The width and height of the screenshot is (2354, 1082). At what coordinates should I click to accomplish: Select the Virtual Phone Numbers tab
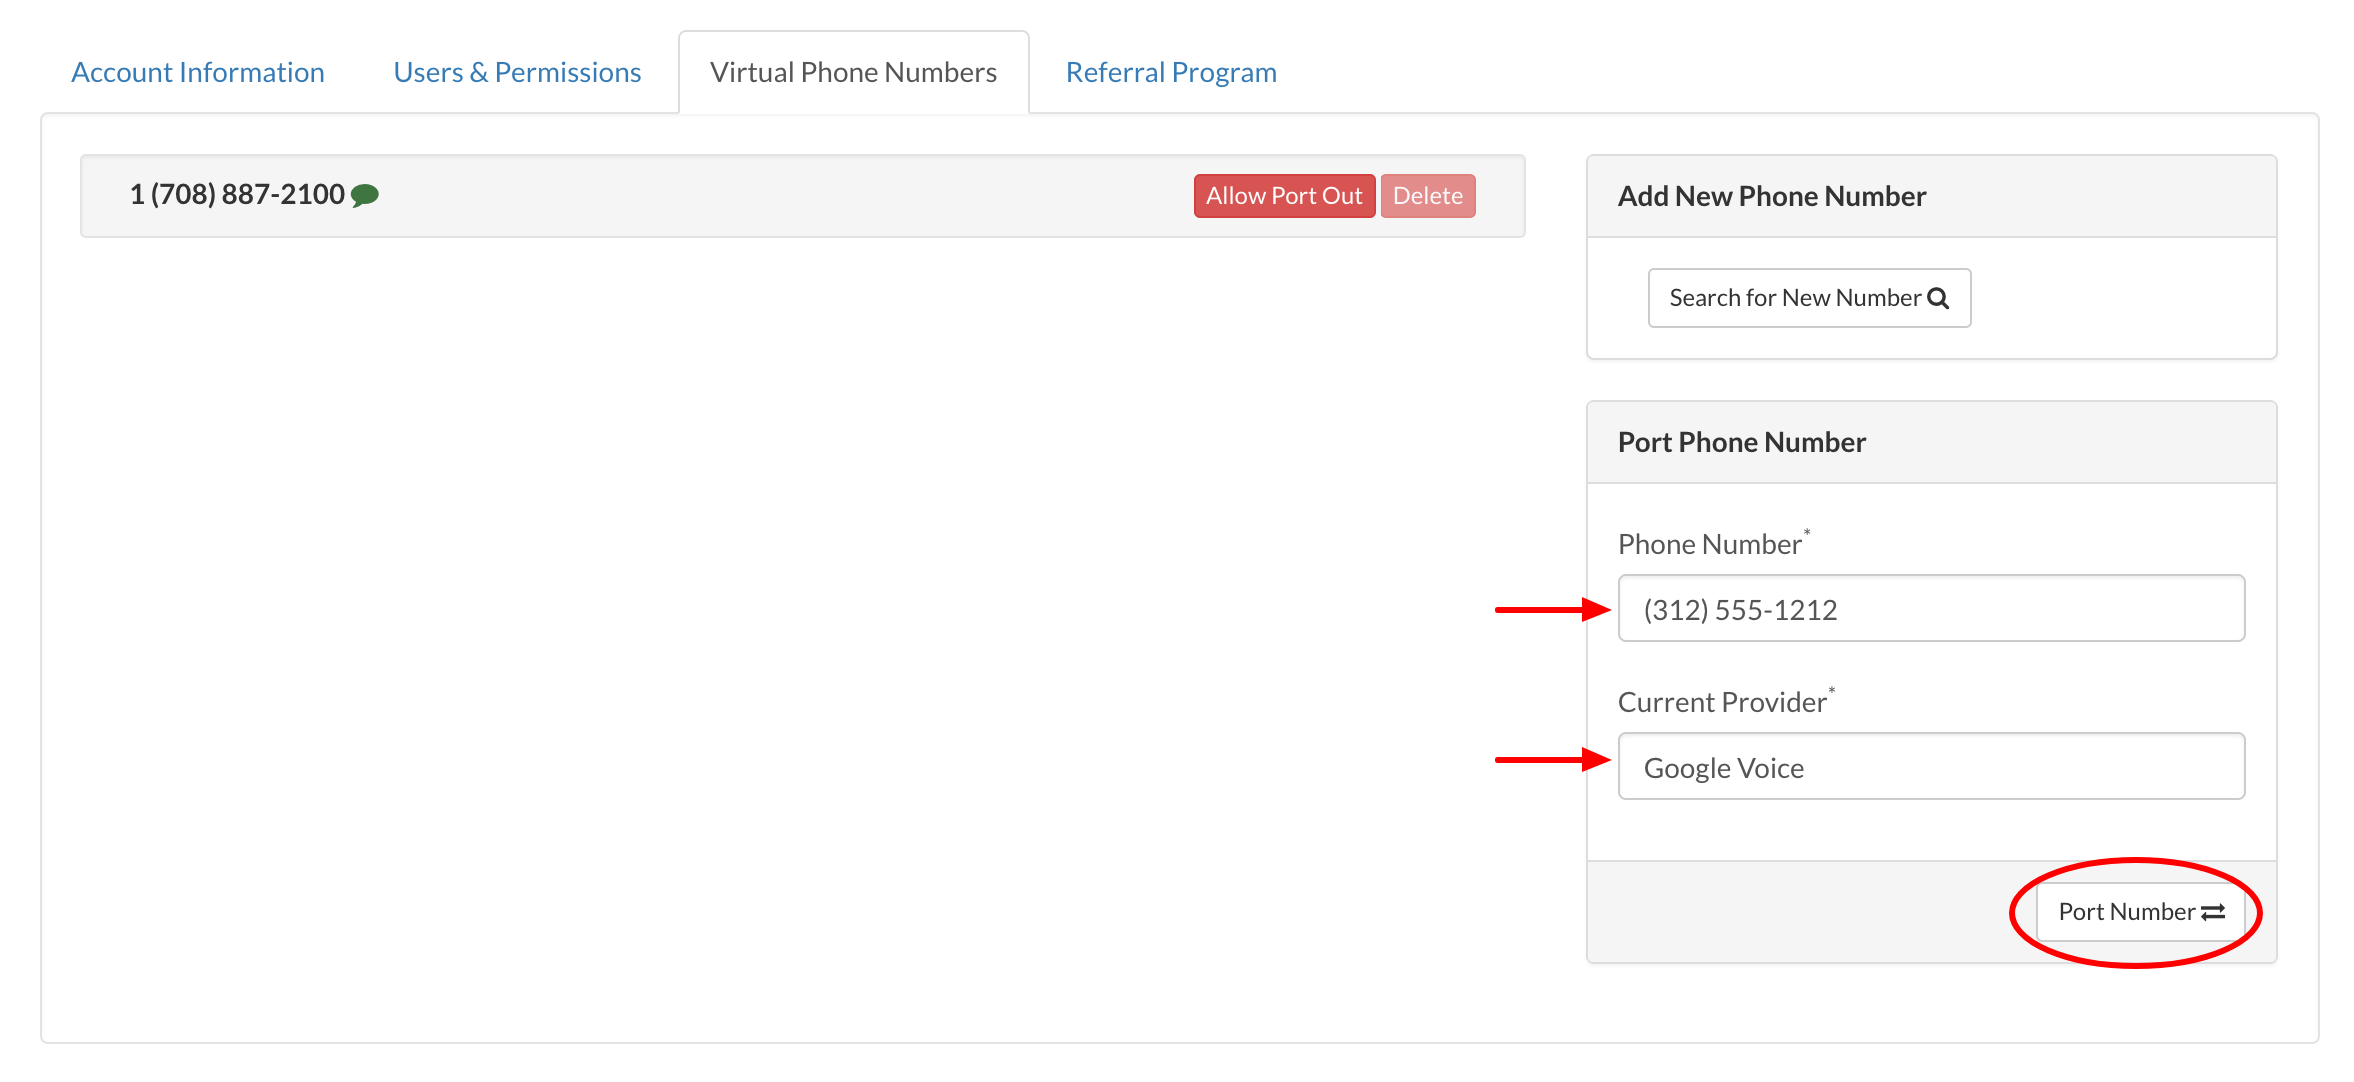coord(853,72)
